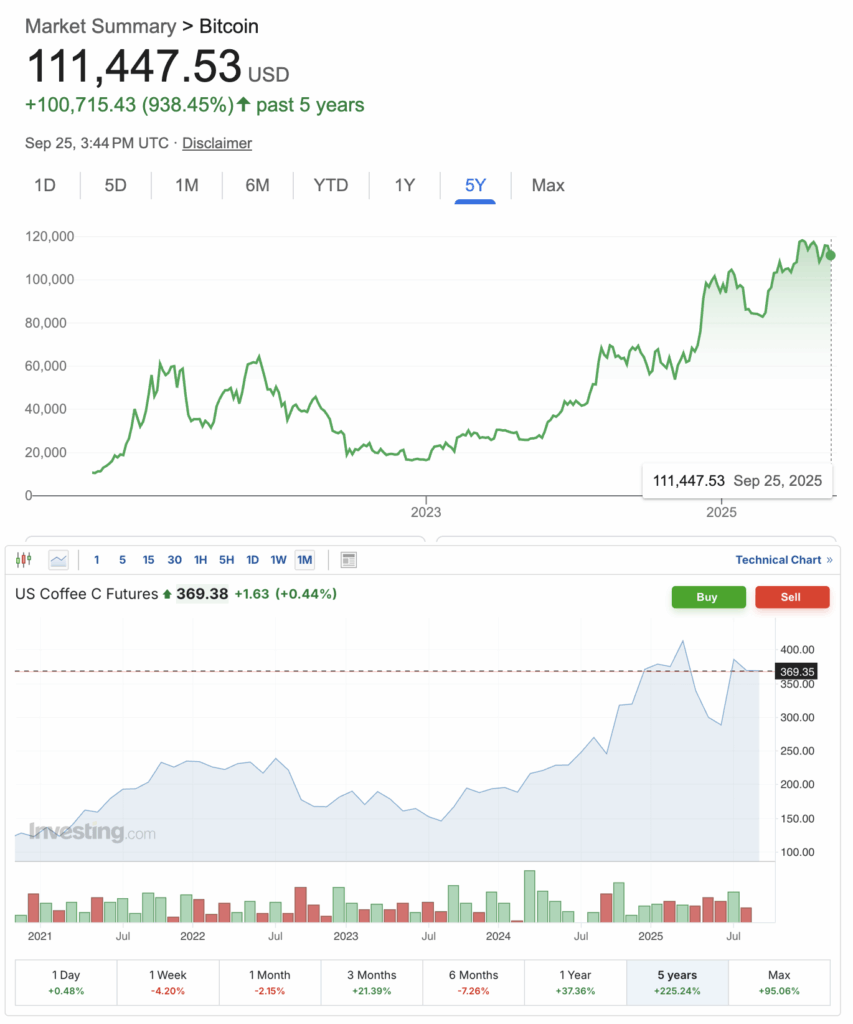Click the green arrow before 'past 5 years'
853x1024 pixels.
pyautogui.click(x=243, y=105)
